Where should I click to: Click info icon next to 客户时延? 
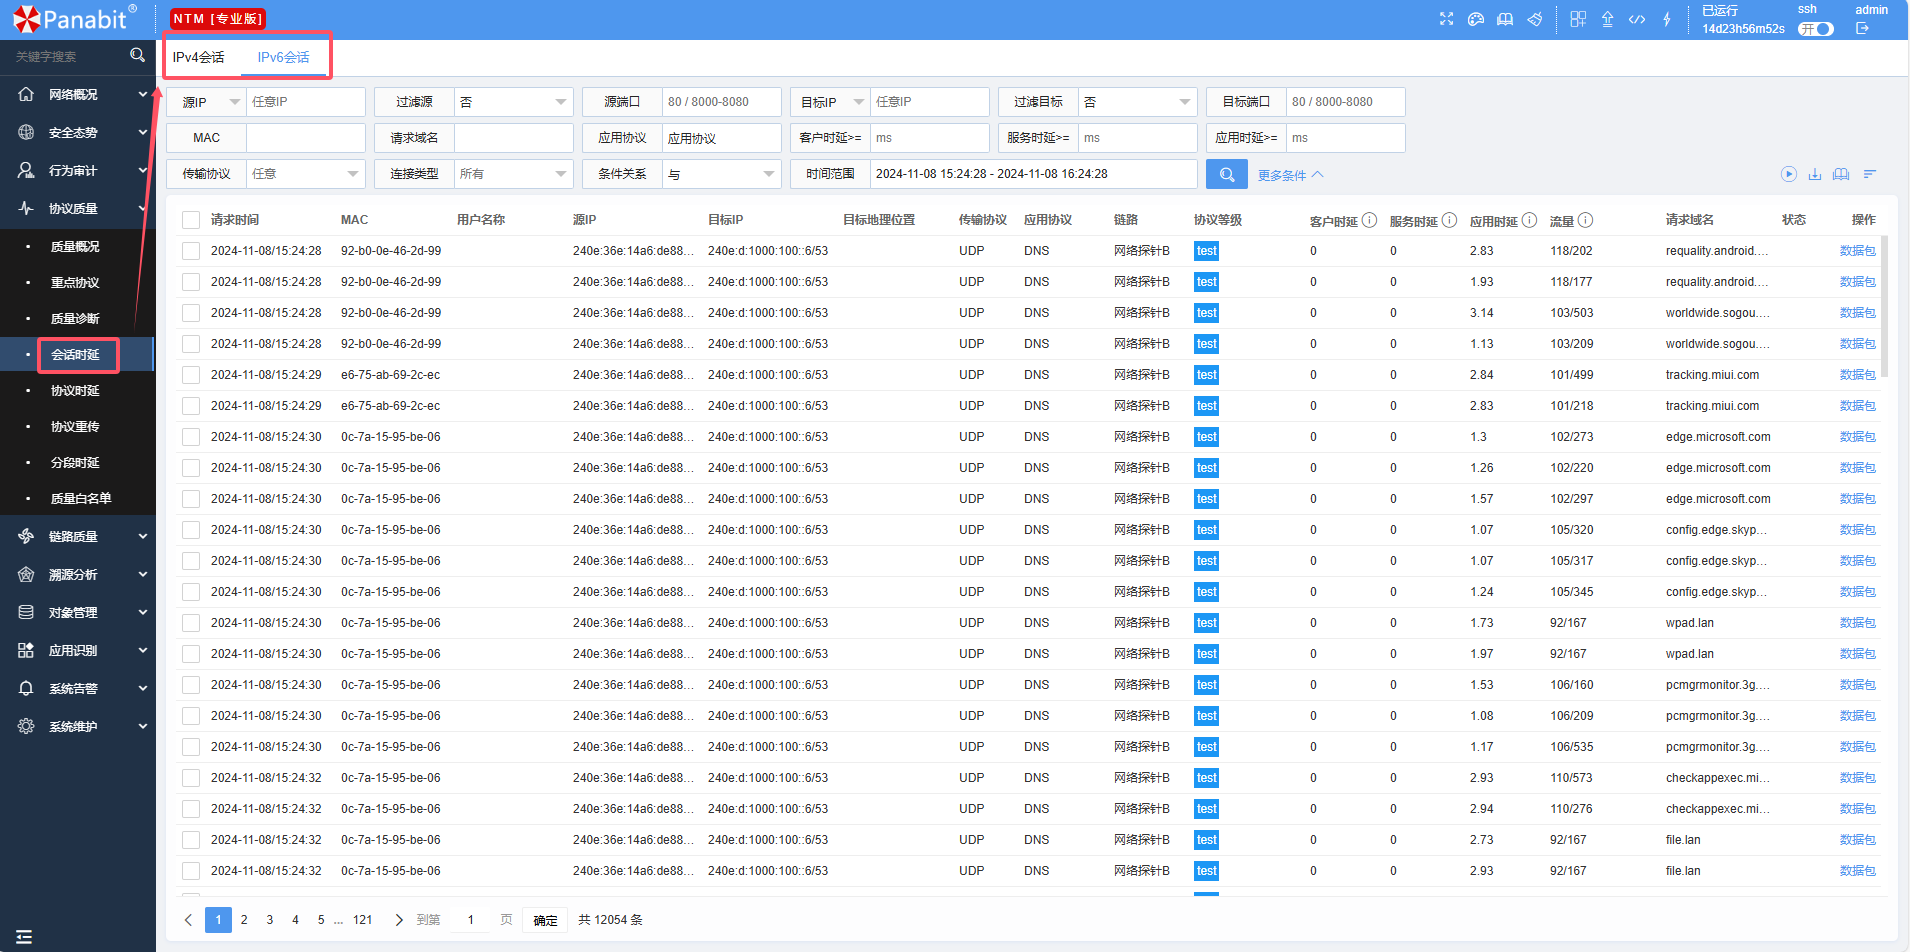pyautogui.click(x=1369, y=220)
